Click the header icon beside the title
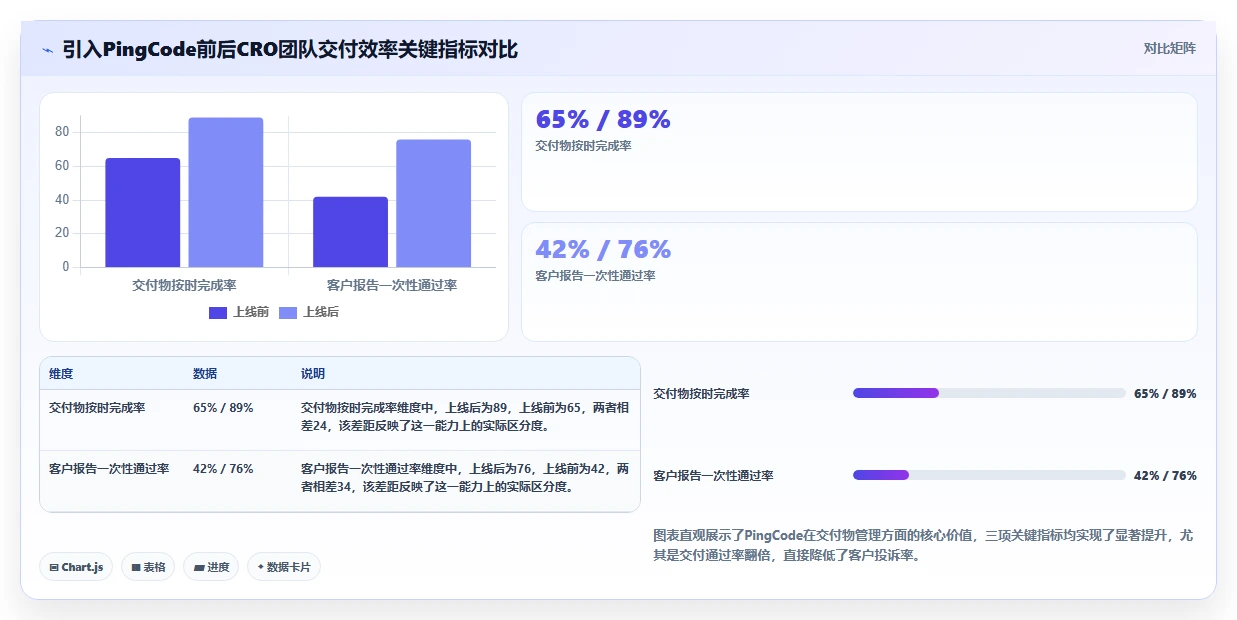Viewport: 1237px width, 620px height. click(x=47, y=49)
